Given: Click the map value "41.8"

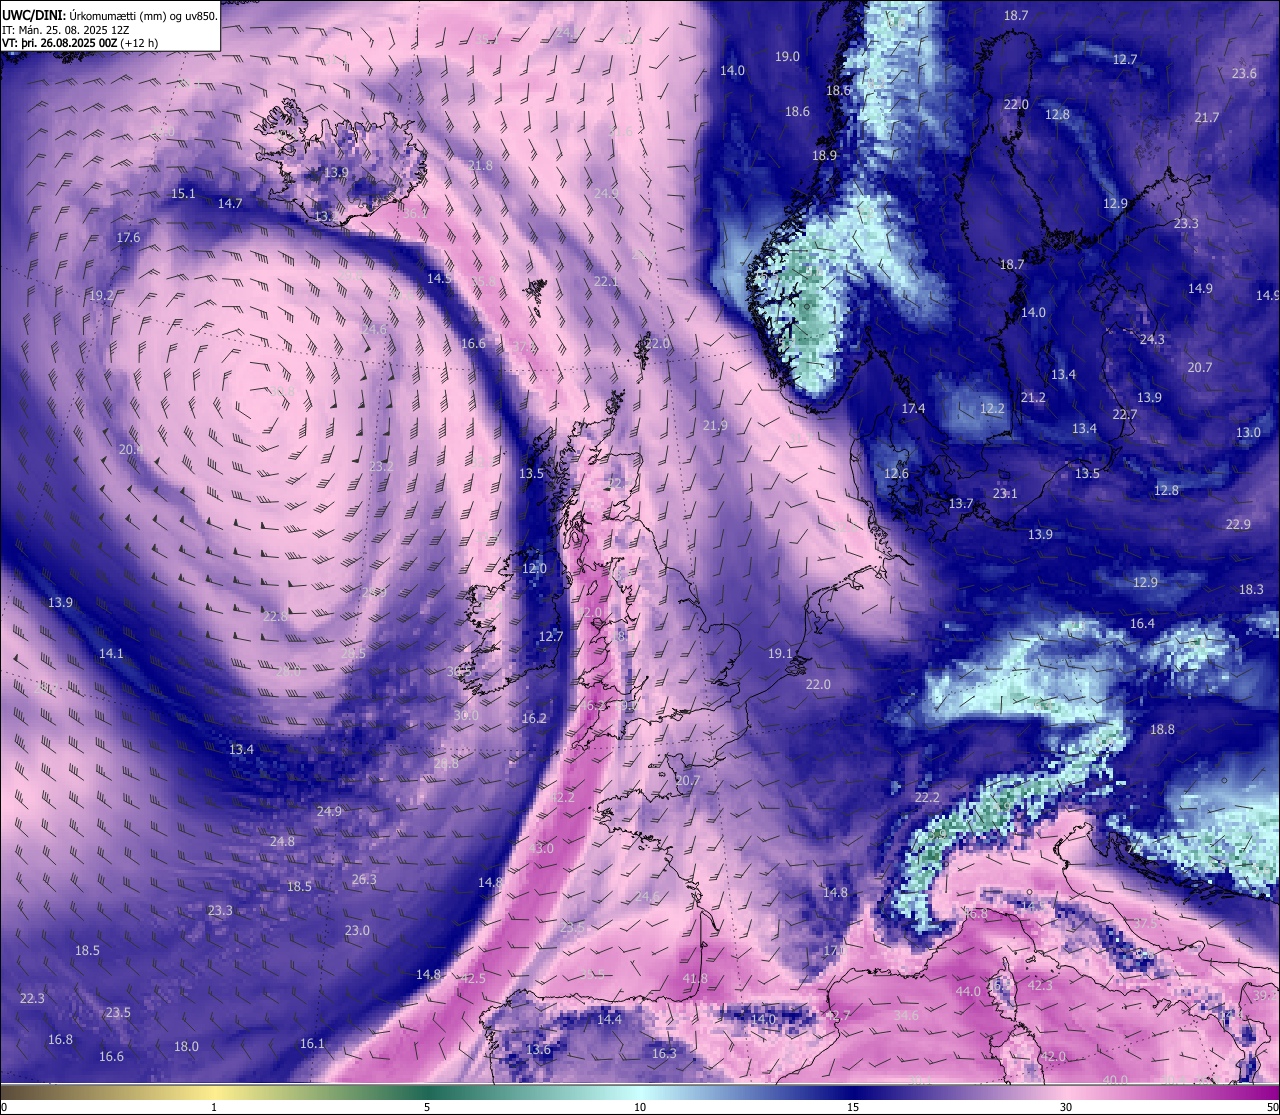Looking at the screenshot, I should coord(694,979).
